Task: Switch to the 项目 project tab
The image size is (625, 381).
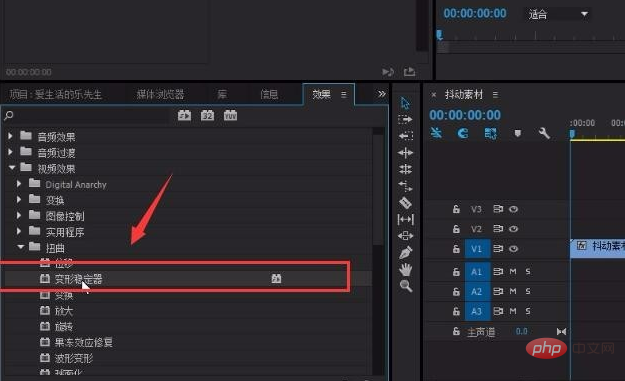Action: coord(55,94)
